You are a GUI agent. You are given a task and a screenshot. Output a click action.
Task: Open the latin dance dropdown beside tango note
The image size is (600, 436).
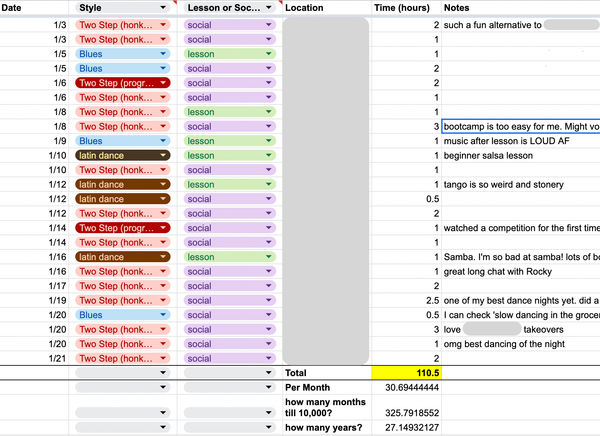pyautogui.click(x=163, y=185)
